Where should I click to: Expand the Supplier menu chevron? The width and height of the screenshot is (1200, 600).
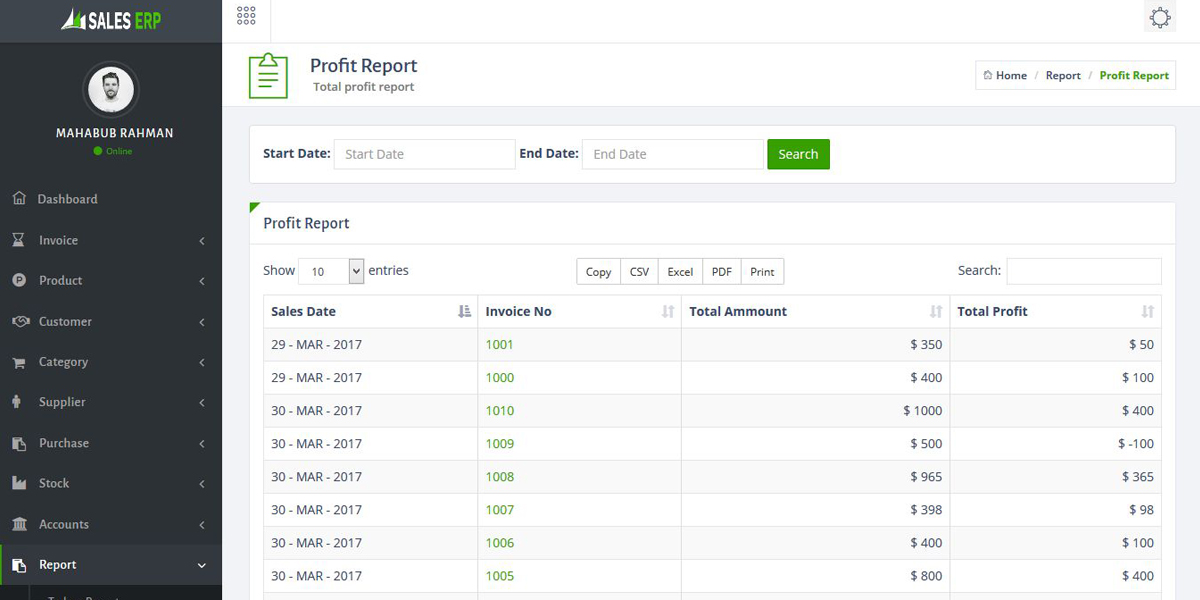pos(202,403)
